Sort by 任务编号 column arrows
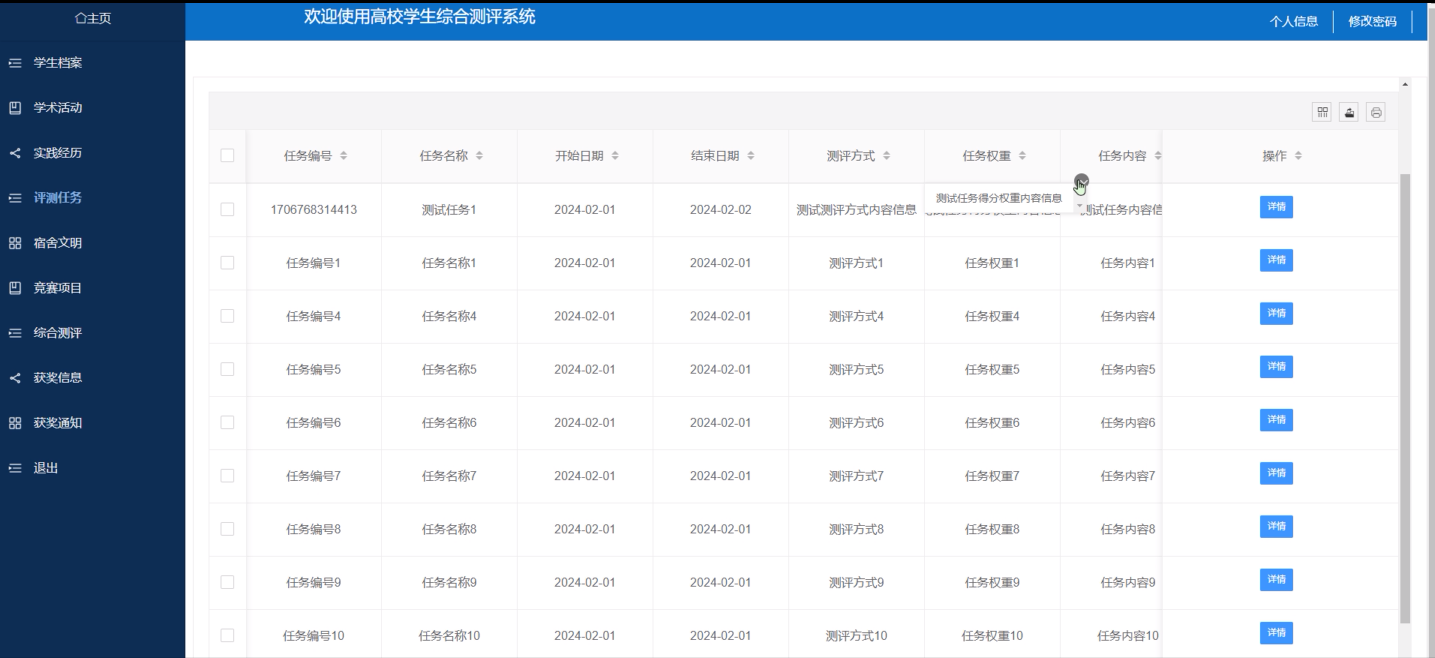 [x=344, y=156]
